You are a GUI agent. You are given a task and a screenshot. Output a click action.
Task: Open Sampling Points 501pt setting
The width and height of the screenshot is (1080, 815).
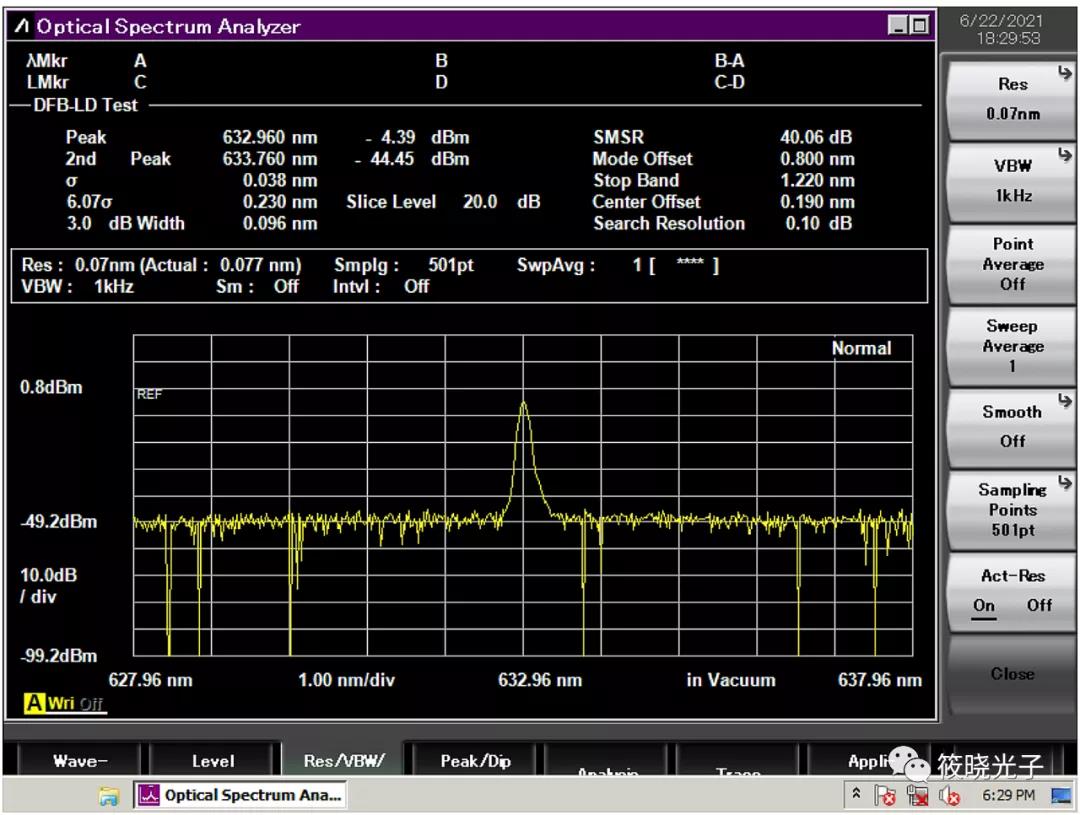pyautogui.click(x=1012, y=509)
